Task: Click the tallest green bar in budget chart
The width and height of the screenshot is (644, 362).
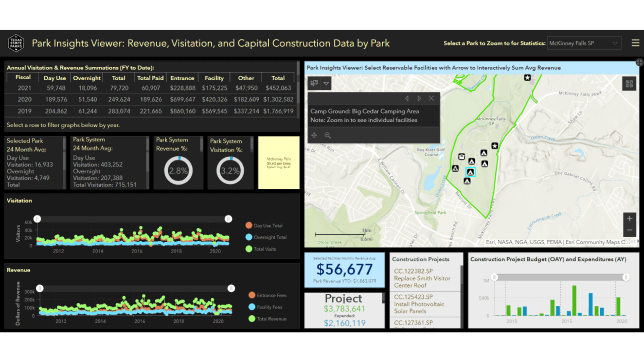Action: click(574, 301)
